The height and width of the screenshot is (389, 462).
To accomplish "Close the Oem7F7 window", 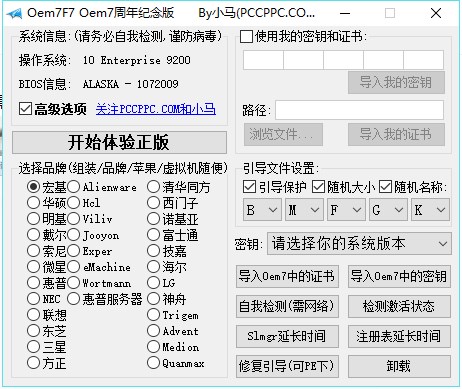I will [x=436, y=13].
